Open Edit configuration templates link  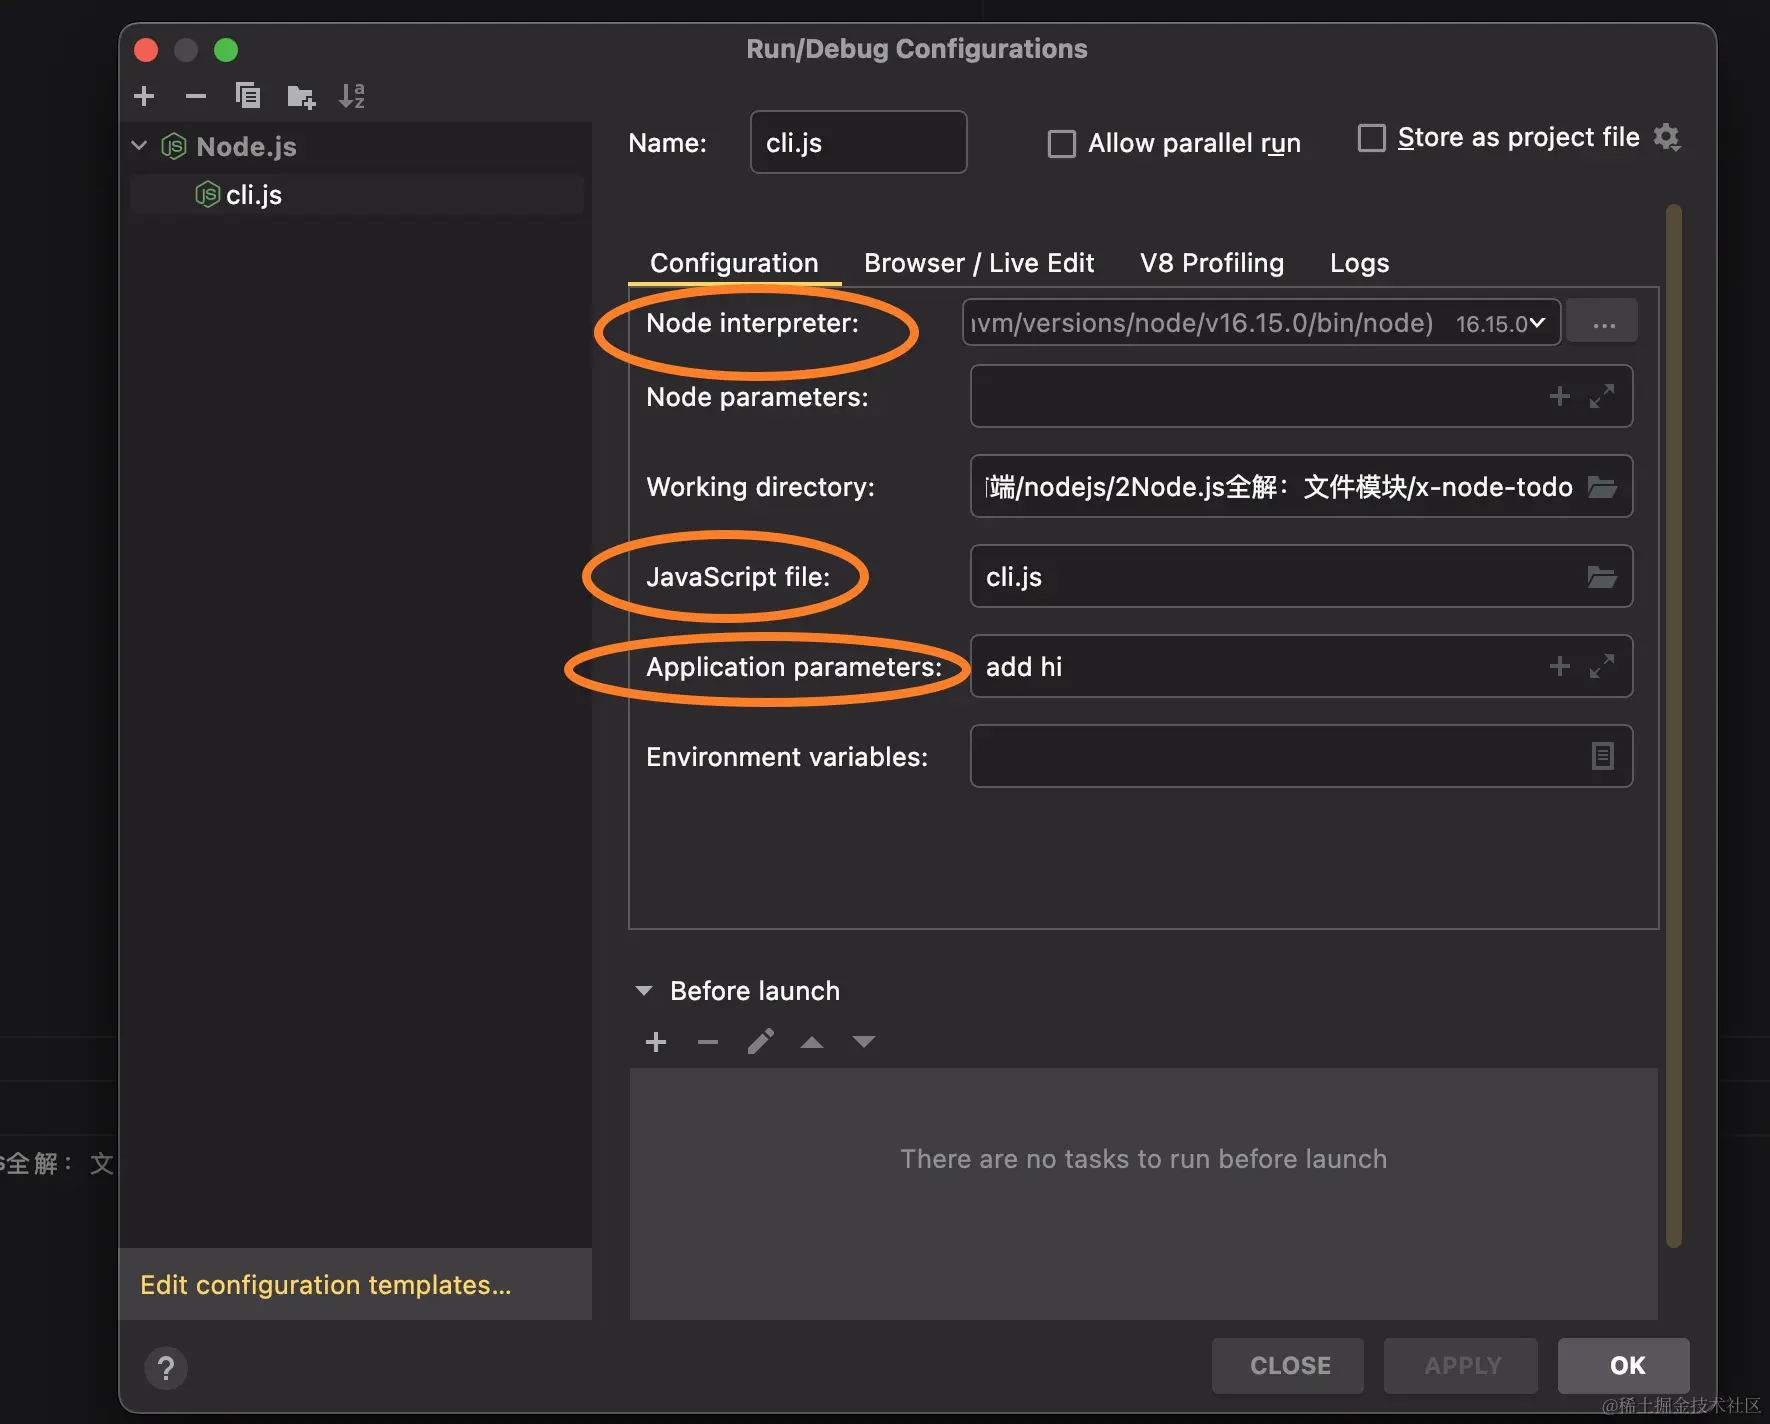tap(326, 1285)
